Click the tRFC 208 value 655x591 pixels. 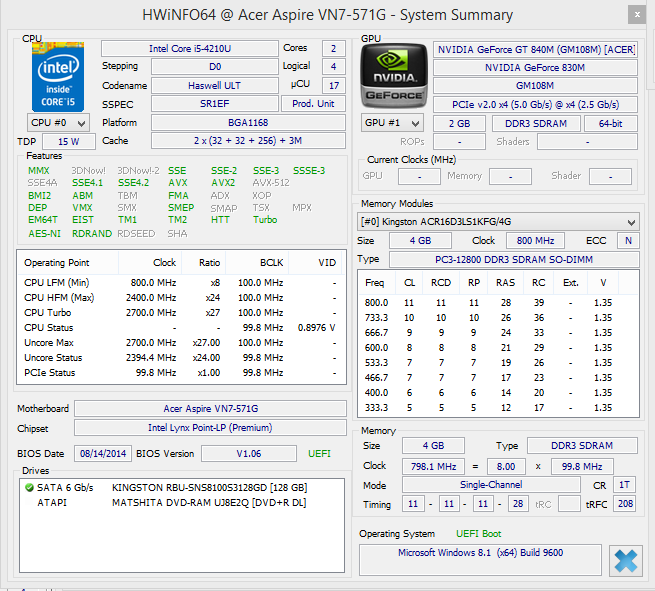coord(625,504)
